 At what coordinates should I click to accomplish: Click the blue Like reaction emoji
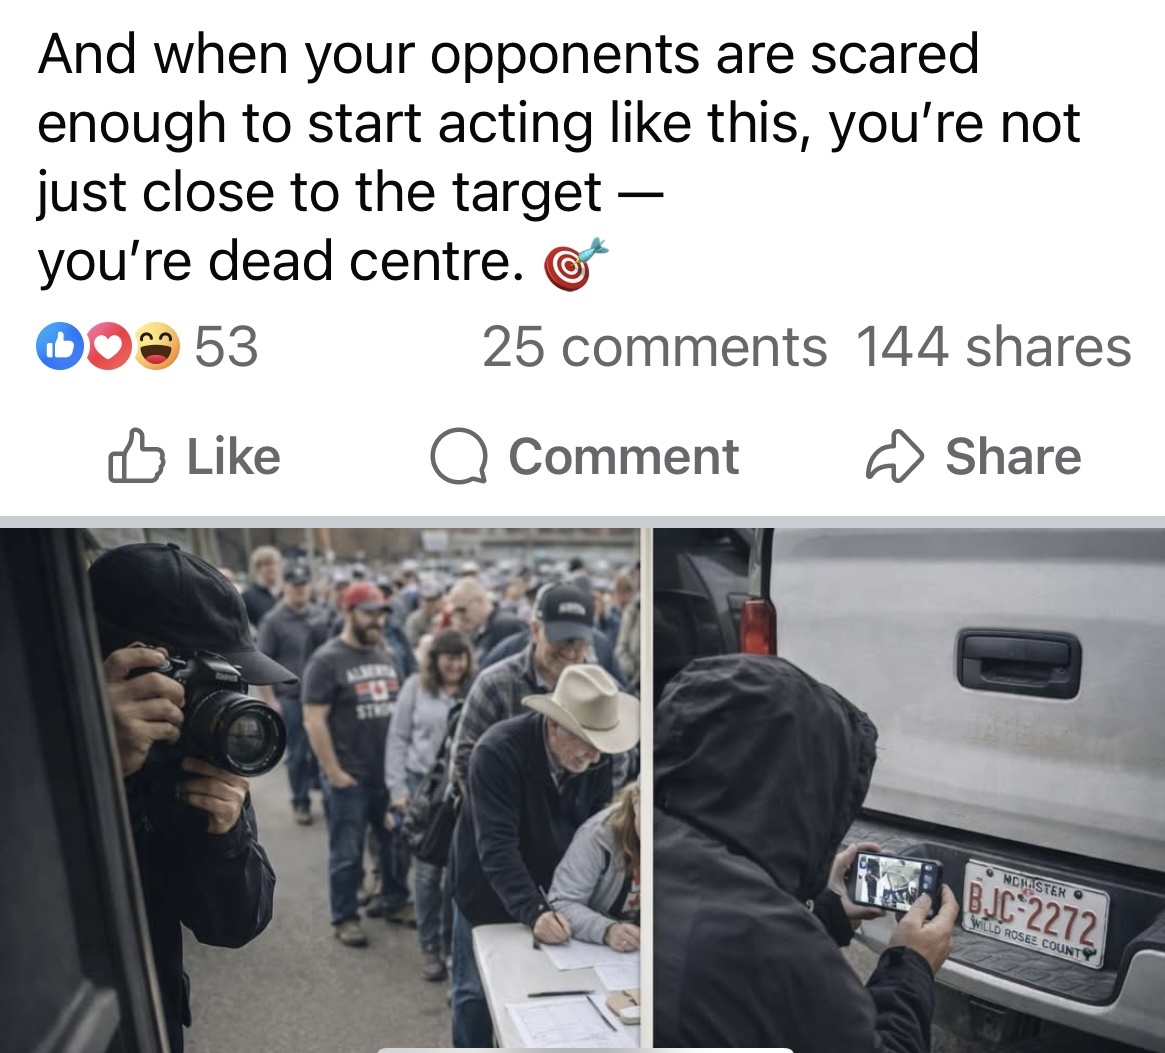pos(59,346)
